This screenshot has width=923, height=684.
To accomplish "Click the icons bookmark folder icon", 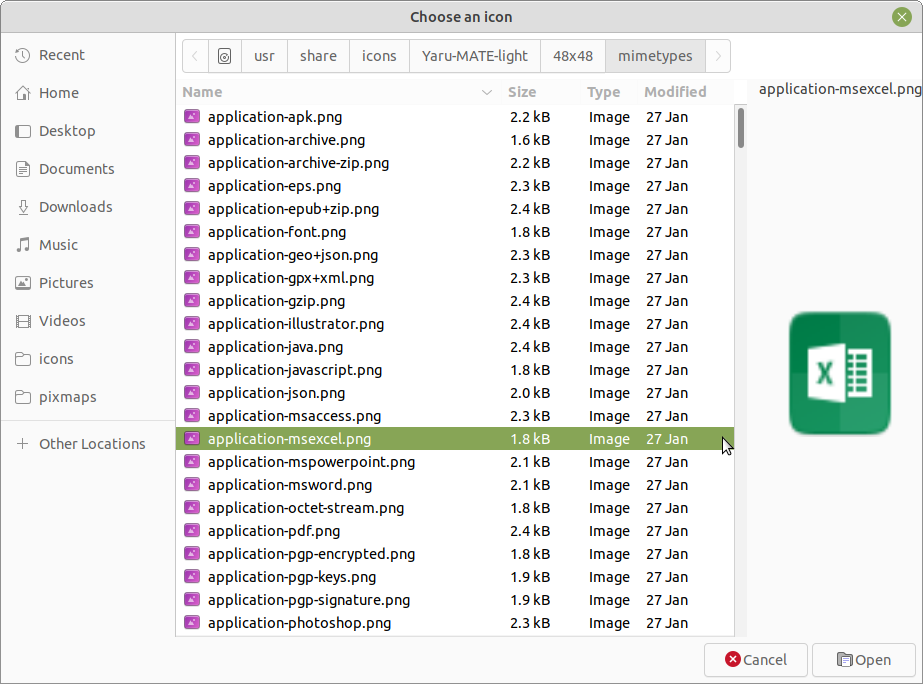I will pos(22,359).
